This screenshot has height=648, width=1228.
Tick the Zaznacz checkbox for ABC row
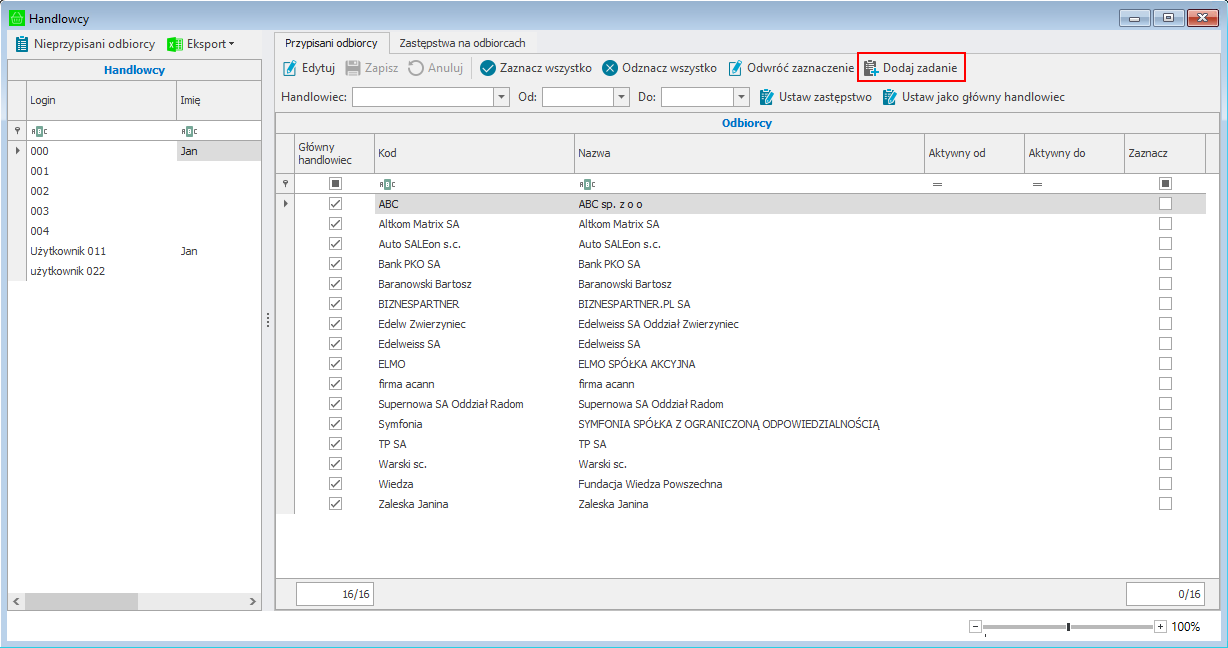point(1165,204)
